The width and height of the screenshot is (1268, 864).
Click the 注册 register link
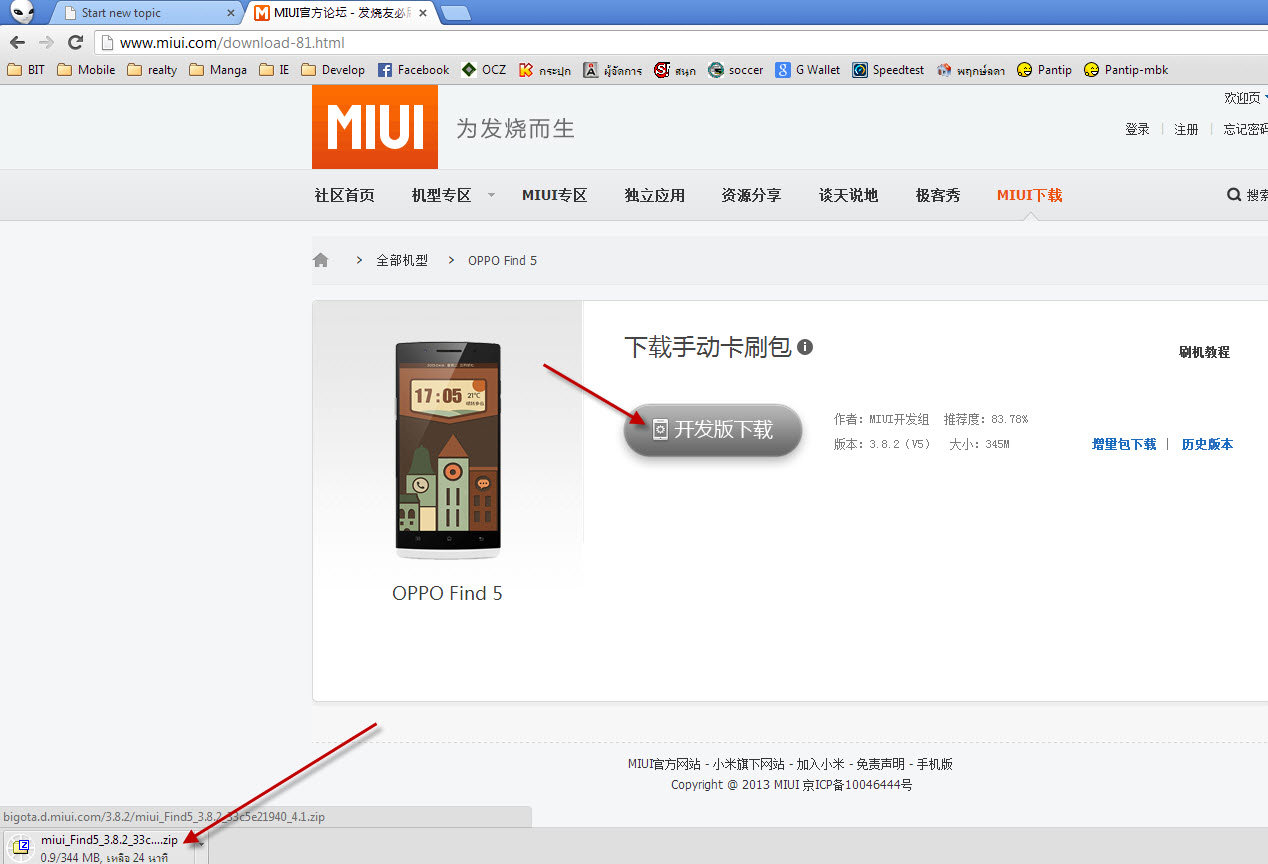coord(1186,129)
